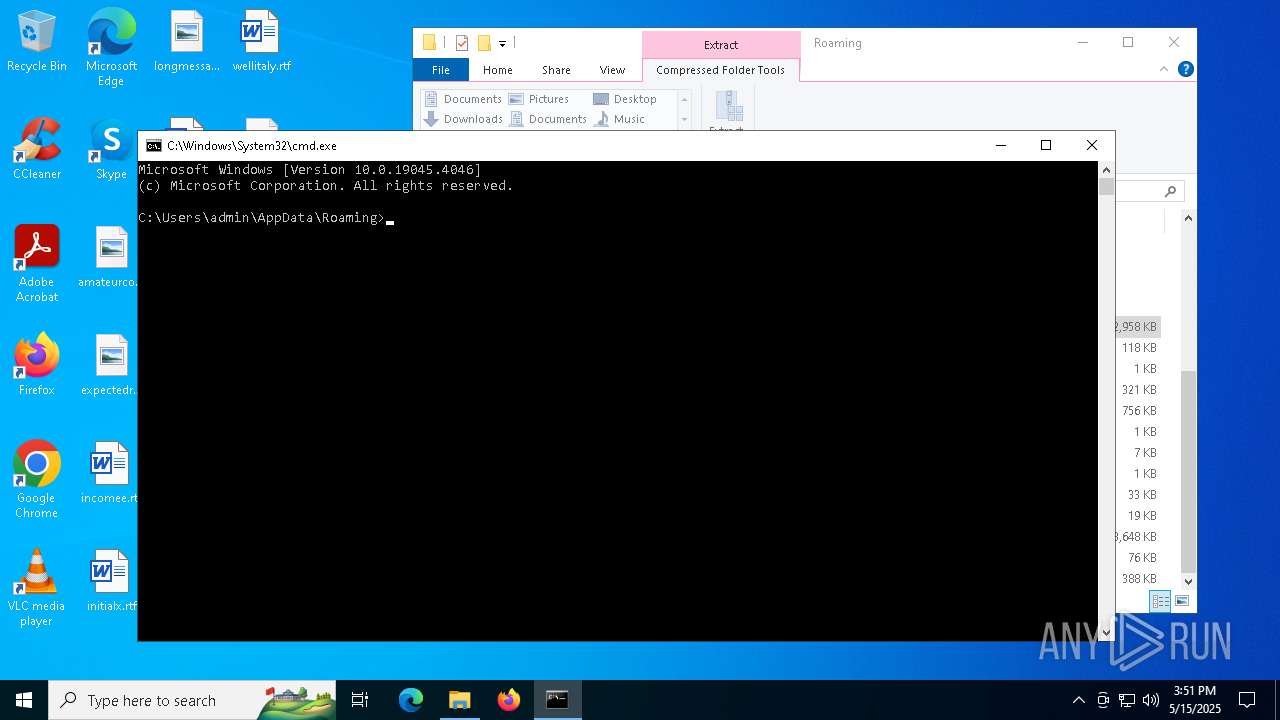The height and width of the screenshot is (720, 1280).
Task: Choose Music as the extract destination
Action: pyautogui.click(x=620, y=119)
